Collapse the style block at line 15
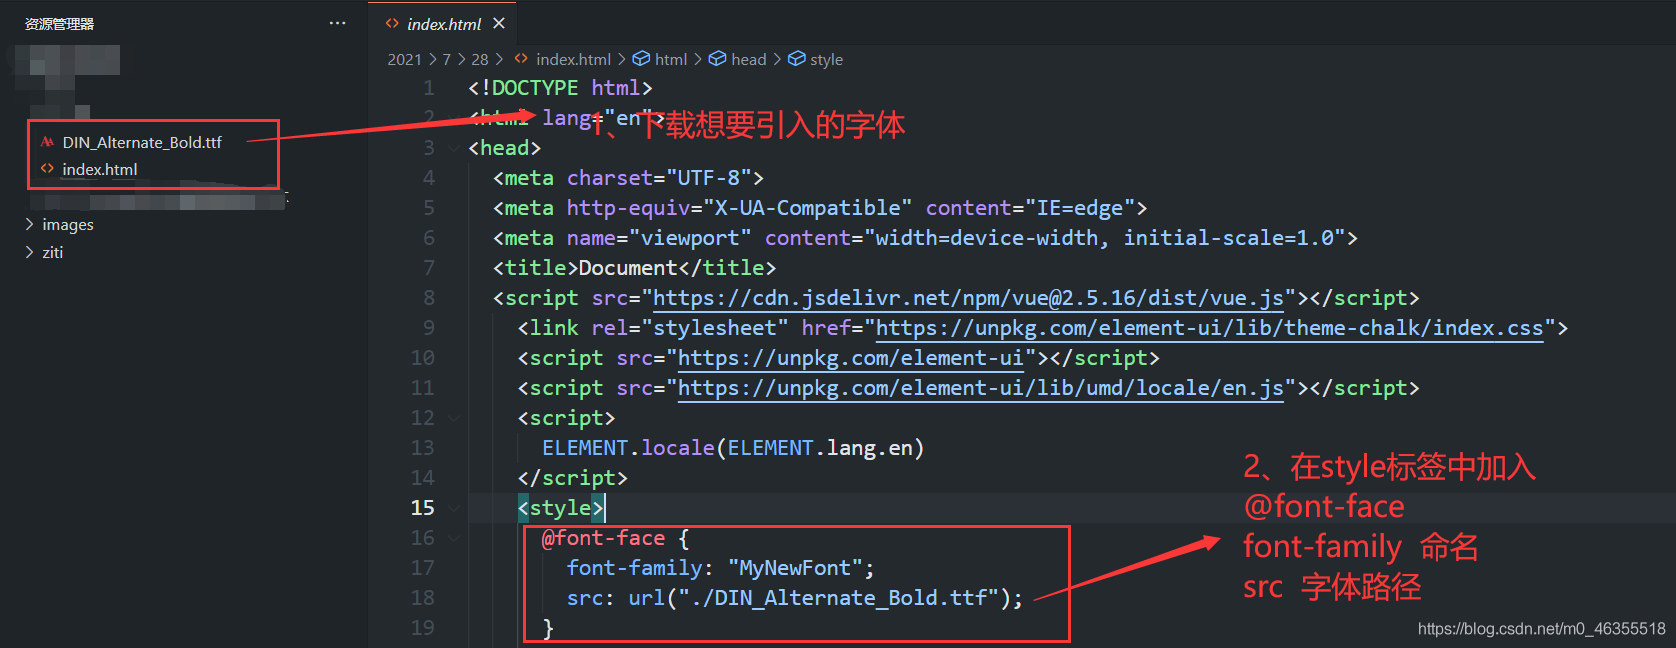Screen dimensions: 1676x648 pos(454,508)
